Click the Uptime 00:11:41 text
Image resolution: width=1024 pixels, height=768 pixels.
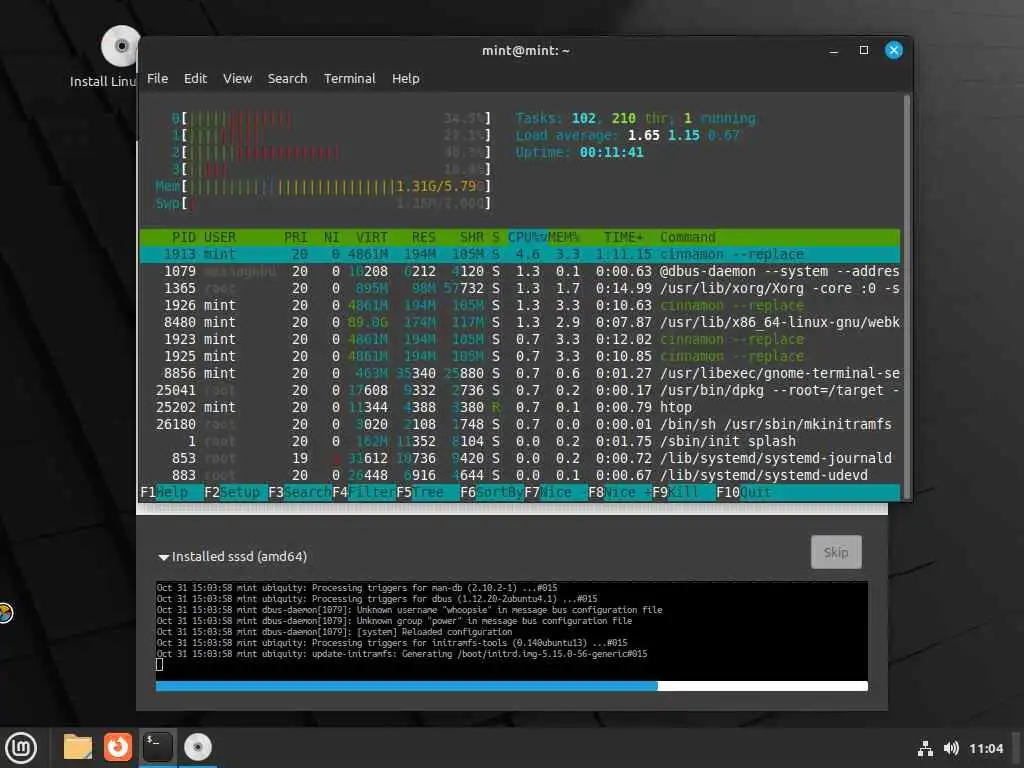[x=579, y=152]
